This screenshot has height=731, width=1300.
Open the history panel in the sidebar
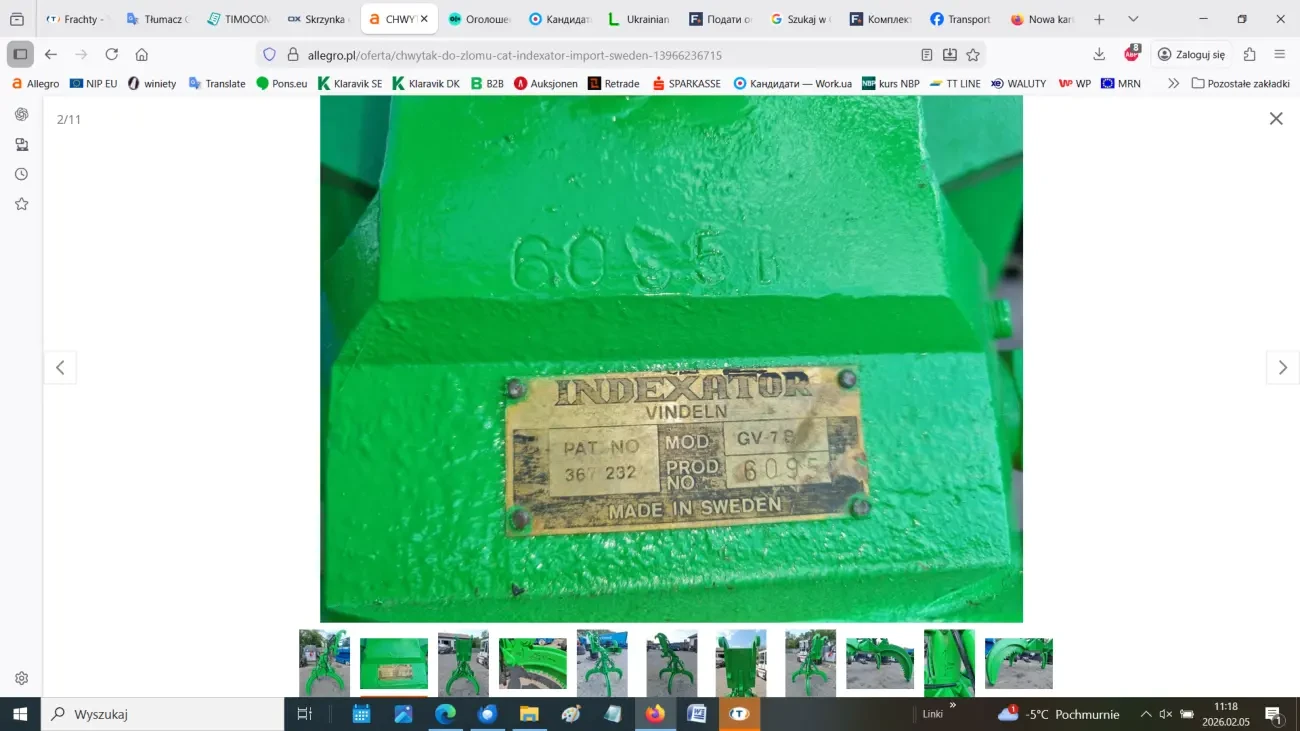pos(21,174)
